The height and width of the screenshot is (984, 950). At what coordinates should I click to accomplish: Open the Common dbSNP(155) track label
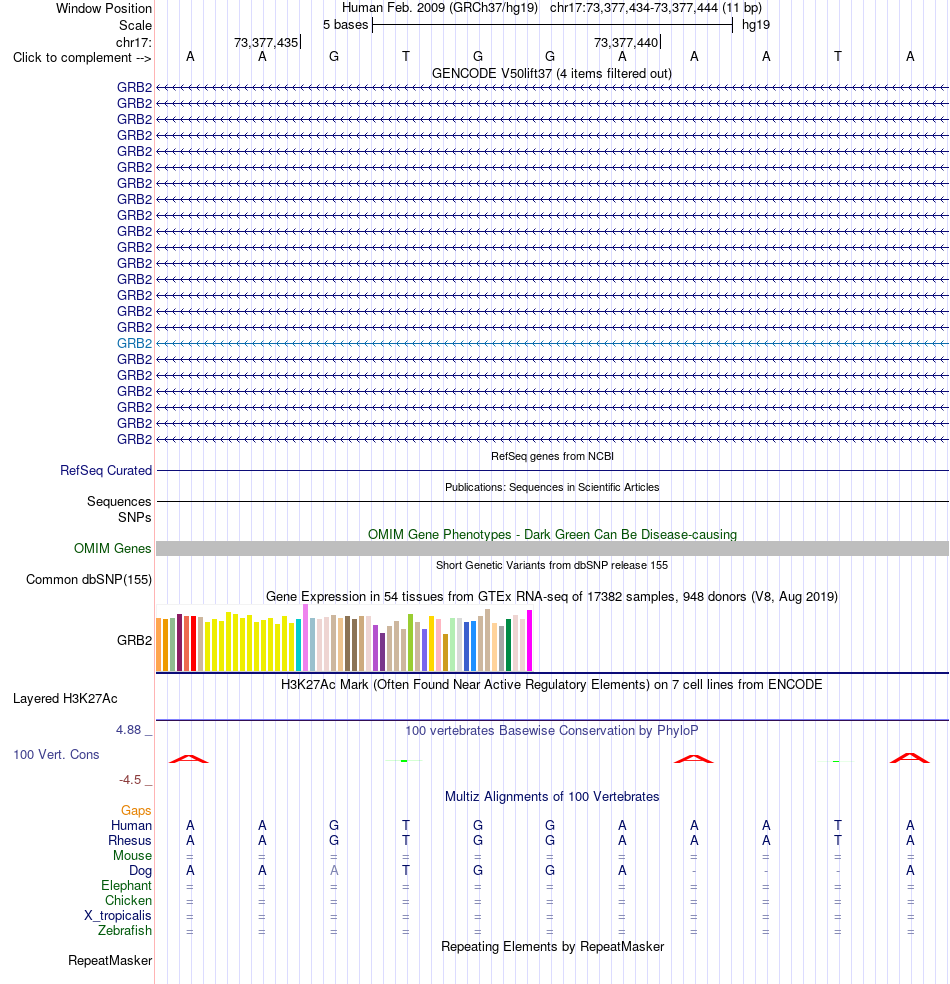88,579
